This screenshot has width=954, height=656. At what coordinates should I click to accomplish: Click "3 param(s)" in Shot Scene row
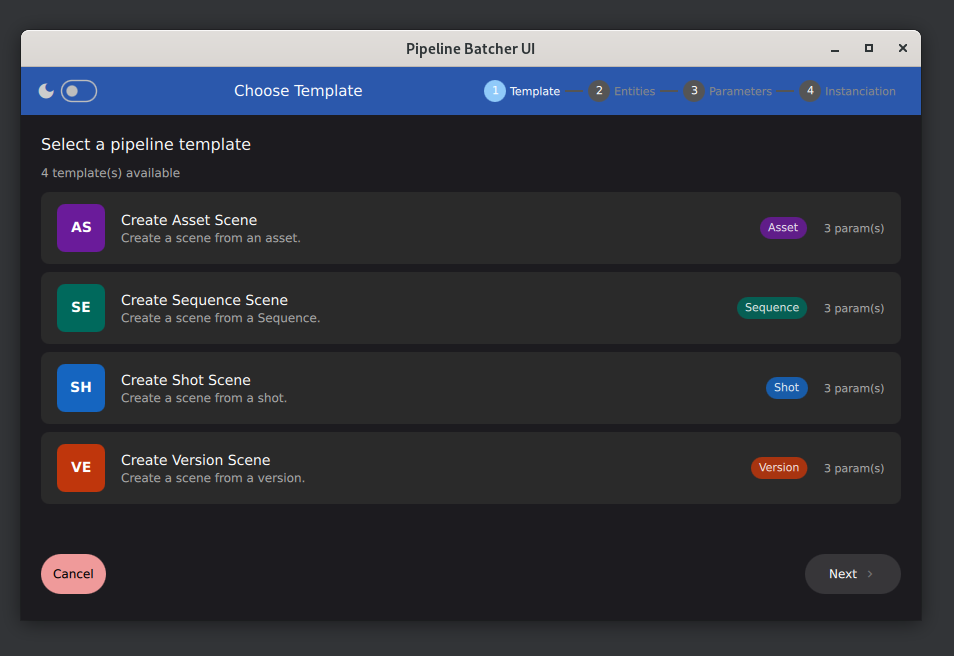(854, 388)
